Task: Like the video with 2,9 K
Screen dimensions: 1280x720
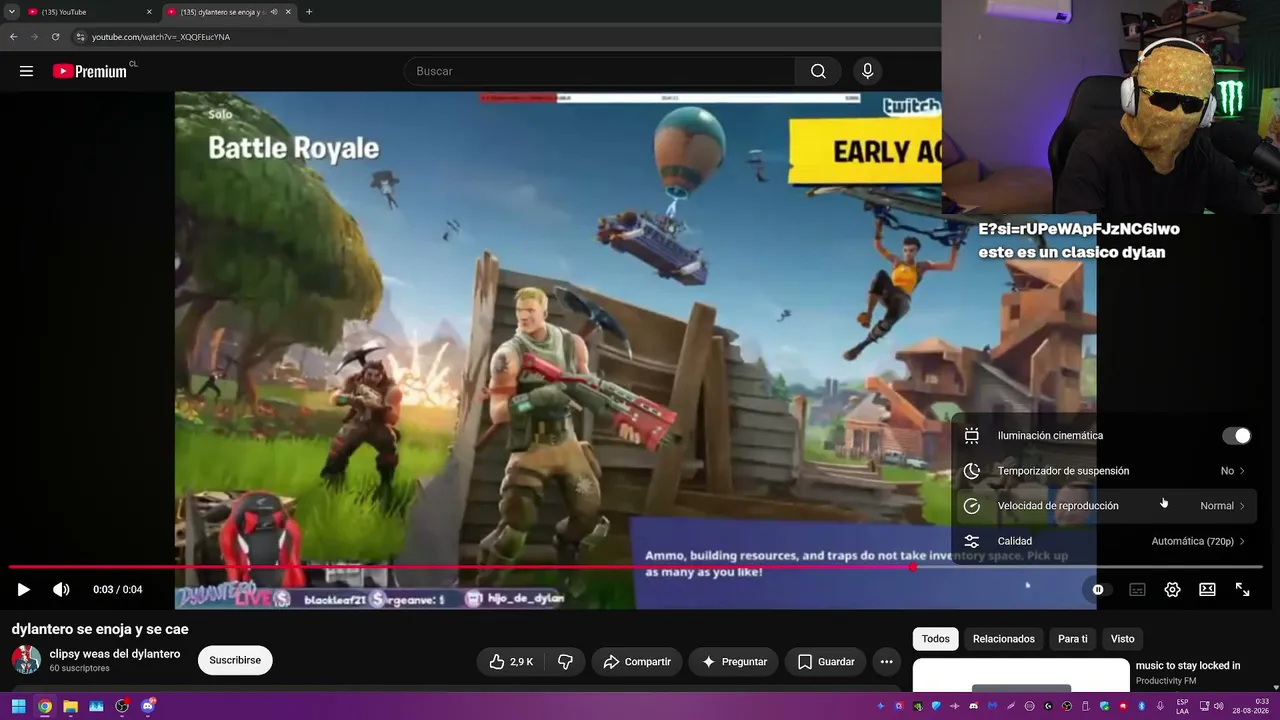Action: pyautogui.click(x=510, y=661)
